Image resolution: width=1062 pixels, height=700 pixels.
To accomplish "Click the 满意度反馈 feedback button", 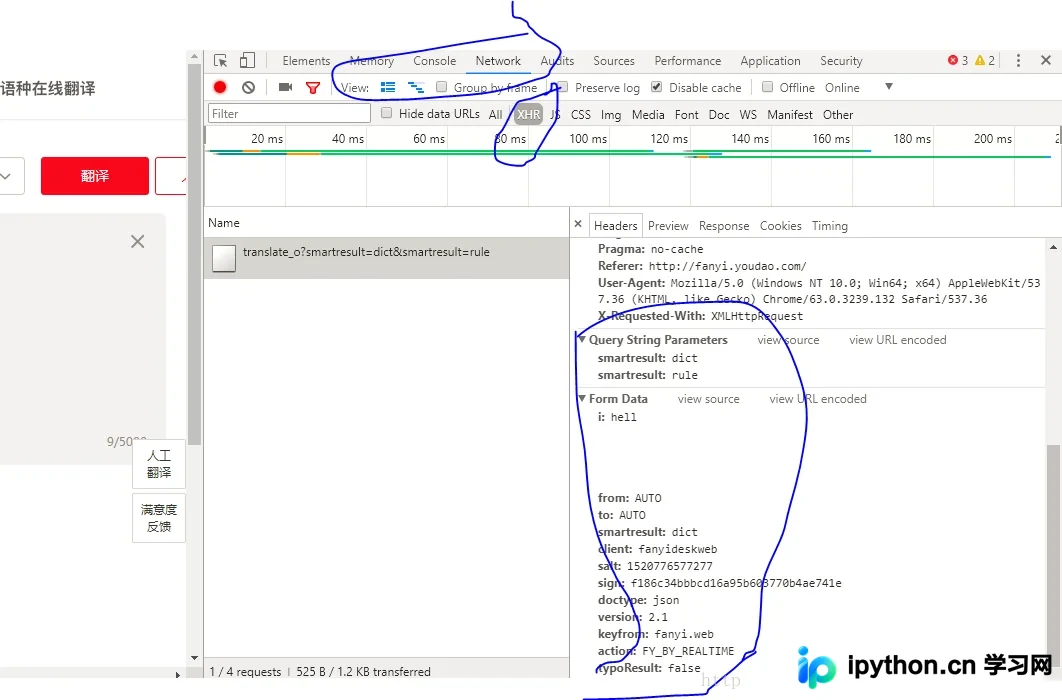I will 158,518.
